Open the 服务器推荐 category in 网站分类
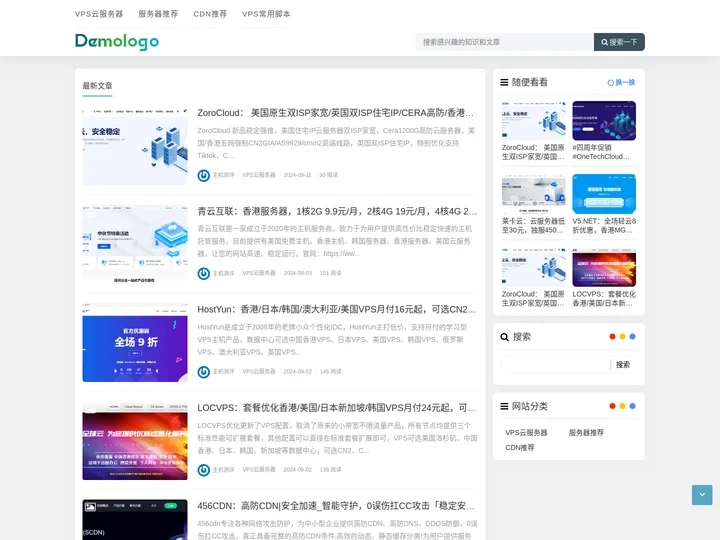 [586, 433]
